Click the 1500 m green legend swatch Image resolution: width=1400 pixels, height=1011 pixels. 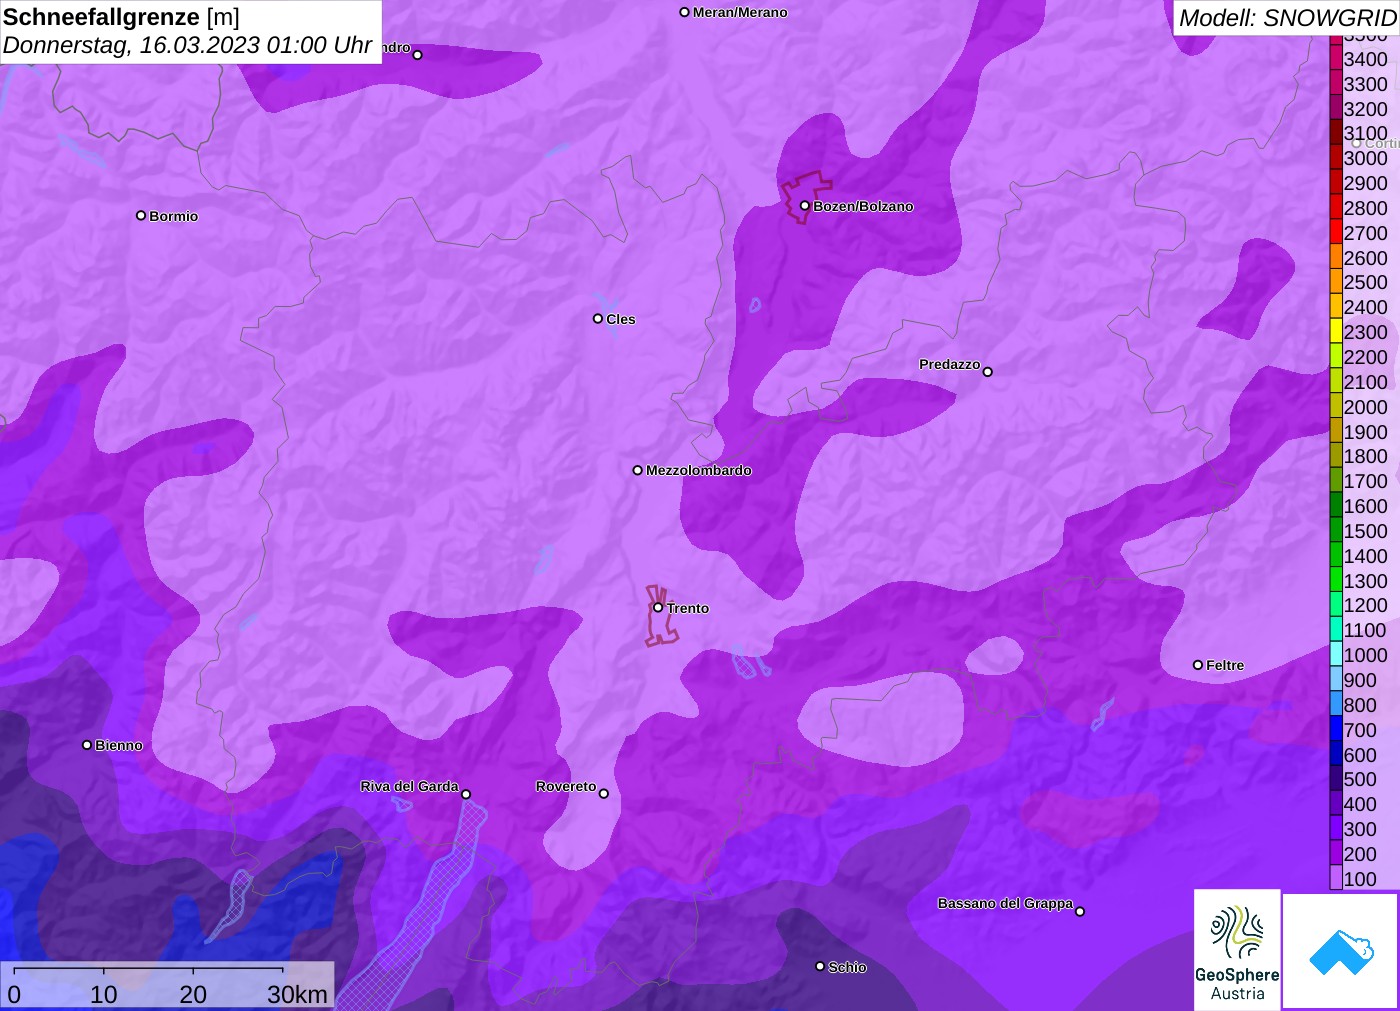1336,531
